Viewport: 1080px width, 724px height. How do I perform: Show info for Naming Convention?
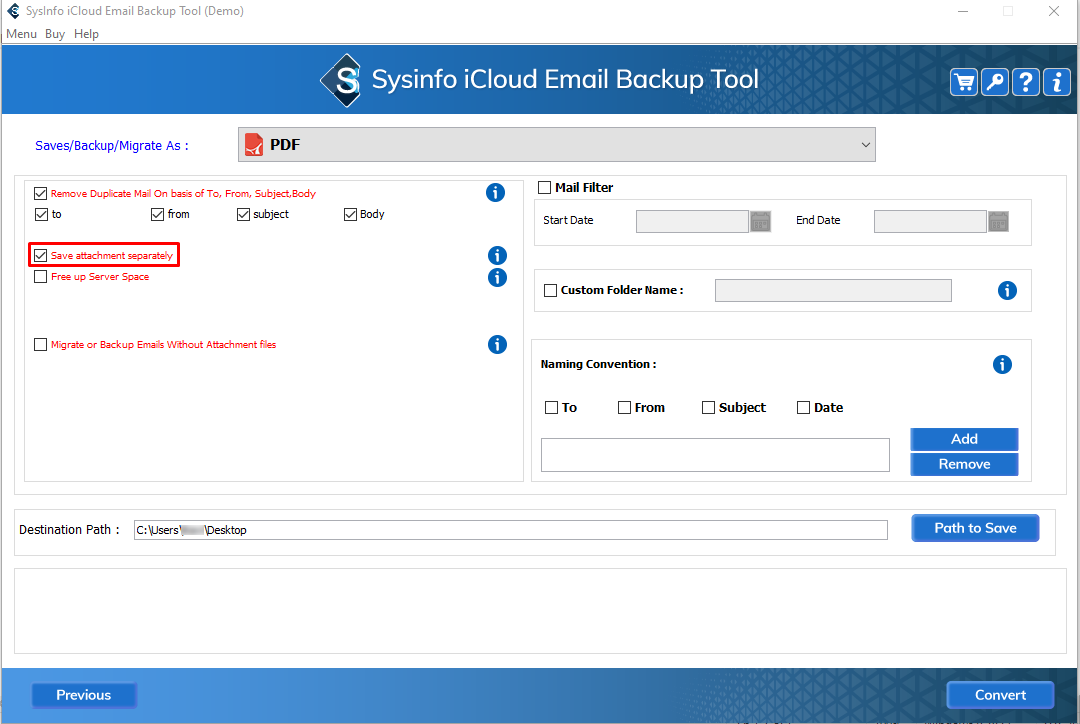tap(1002, 365)
